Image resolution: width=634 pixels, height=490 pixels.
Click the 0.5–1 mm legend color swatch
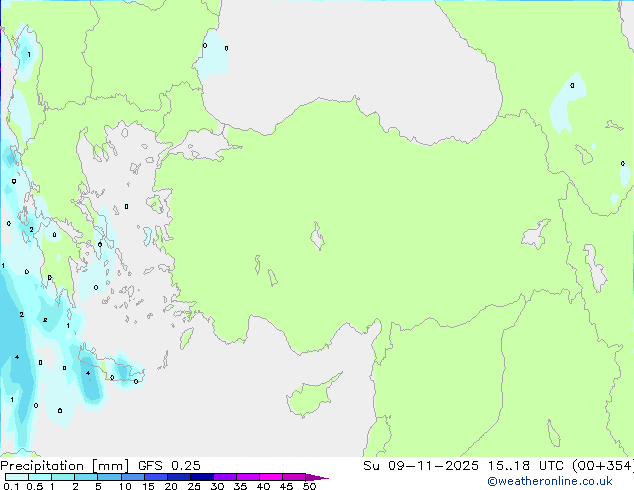pos(40,477)
